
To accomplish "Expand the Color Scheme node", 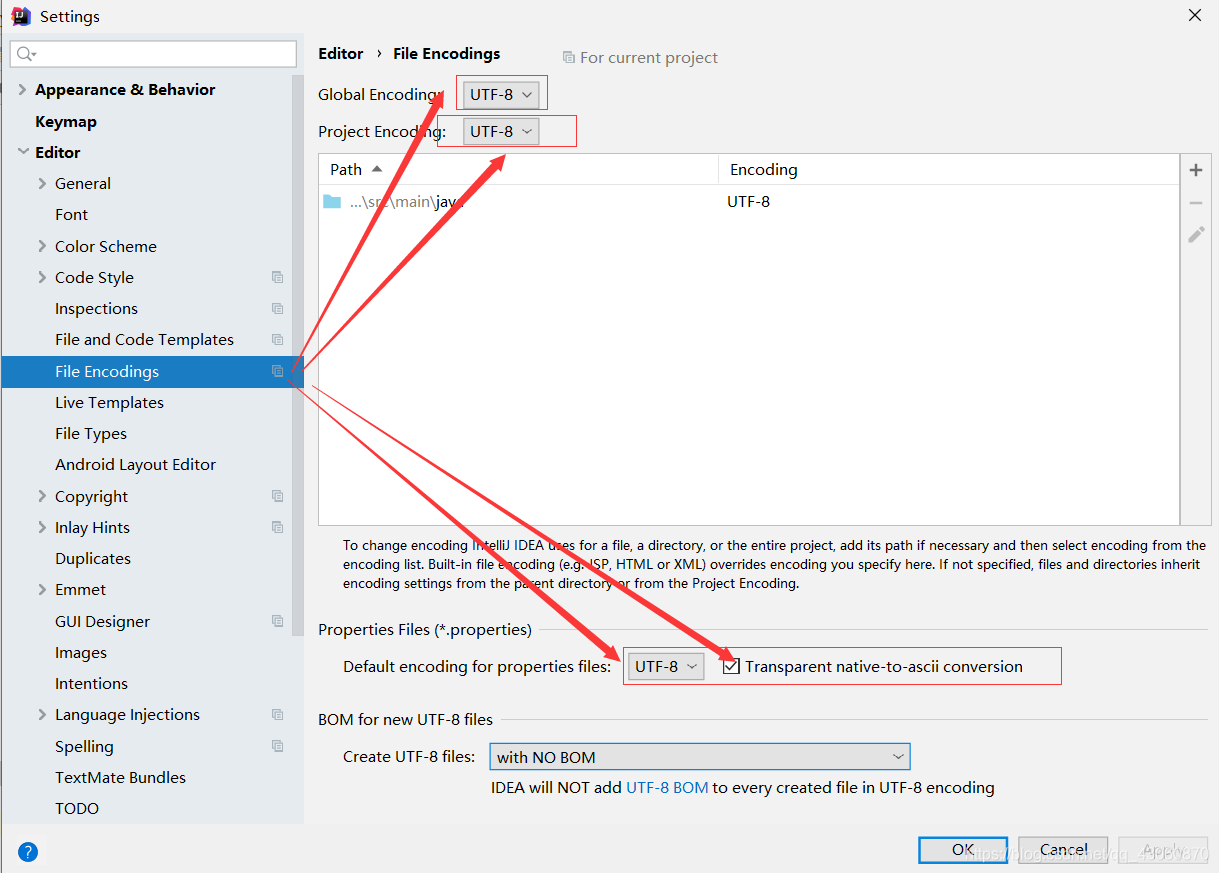I will [42, 246].
